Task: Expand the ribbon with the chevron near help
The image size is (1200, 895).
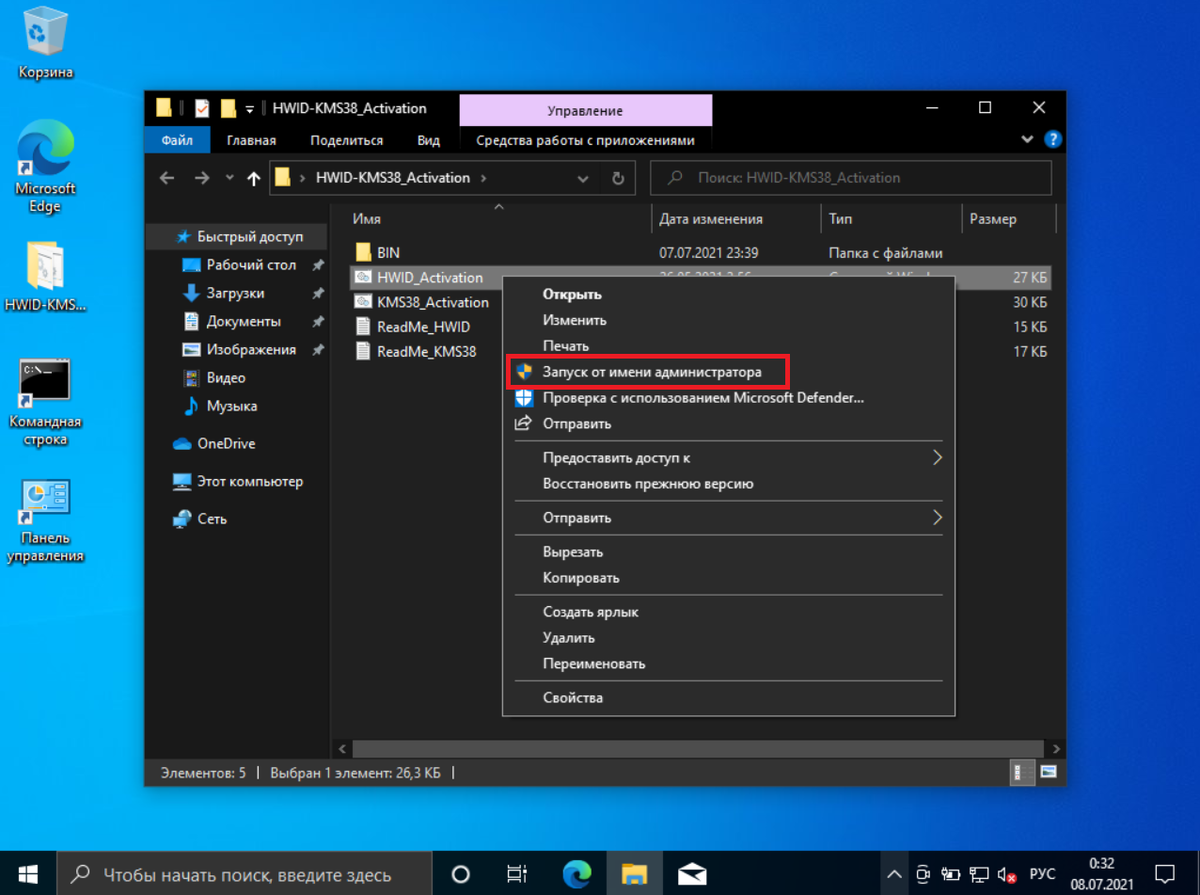Action: pyautogui.click(x=1027, y=140)
